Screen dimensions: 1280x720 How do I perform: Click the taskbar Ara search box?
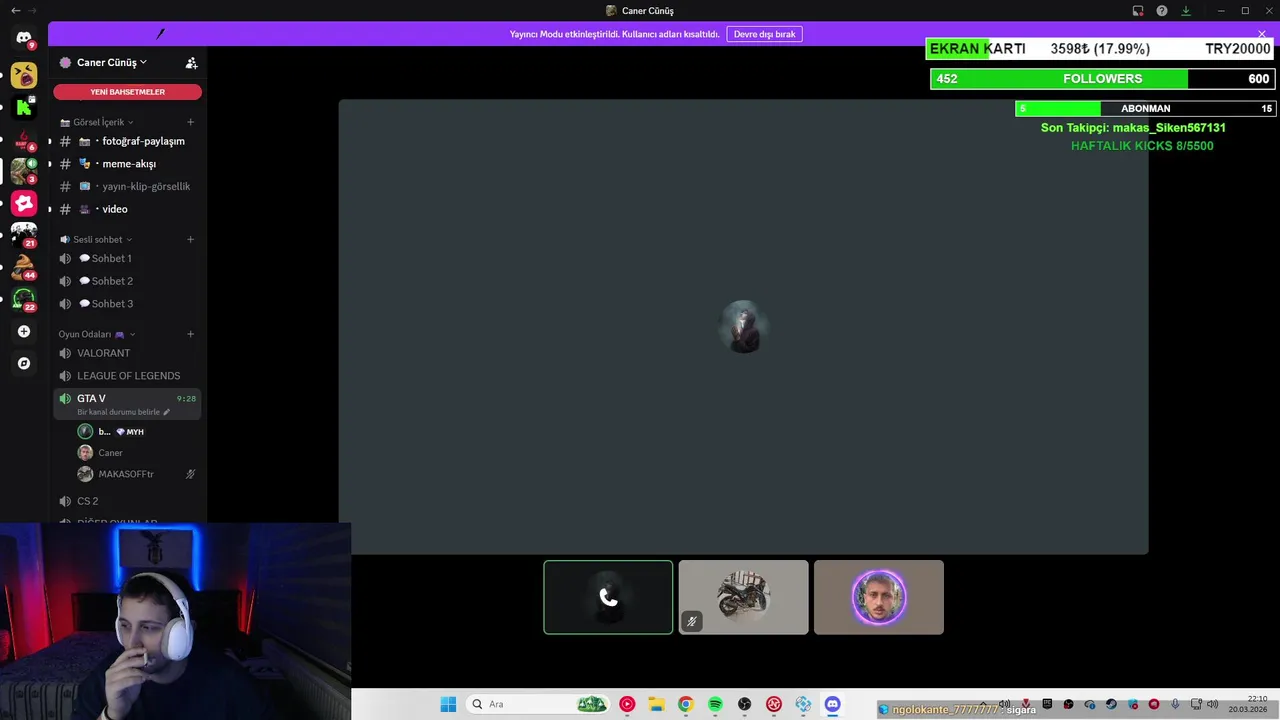(x=537, y=704)
